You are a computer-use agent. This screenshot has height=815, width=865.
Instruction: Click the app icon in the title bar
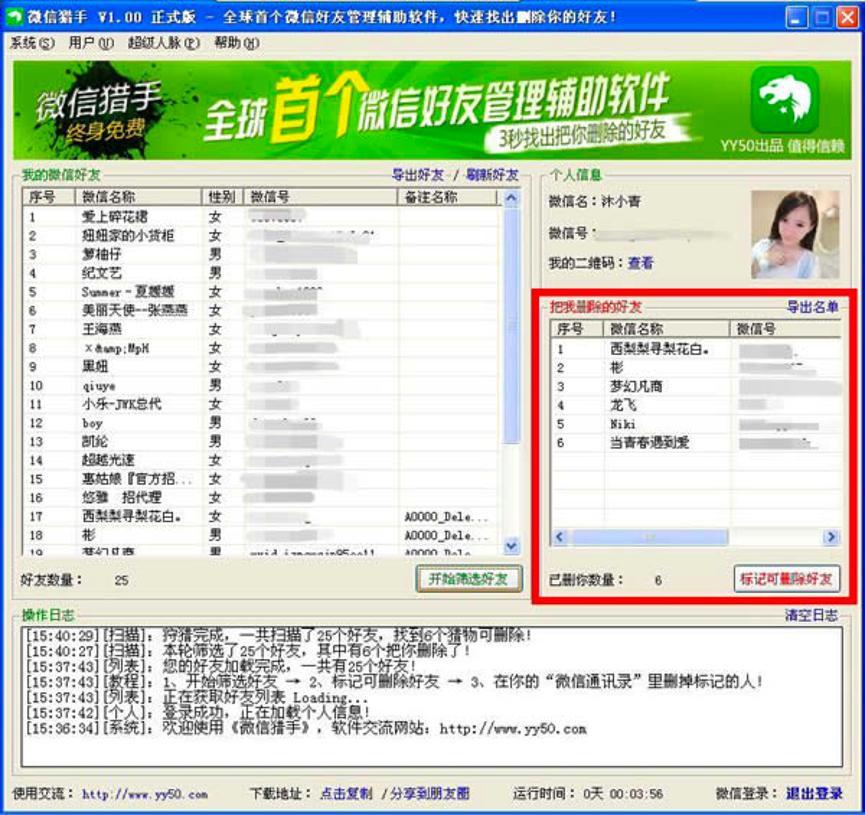click(x=13, y=17)
